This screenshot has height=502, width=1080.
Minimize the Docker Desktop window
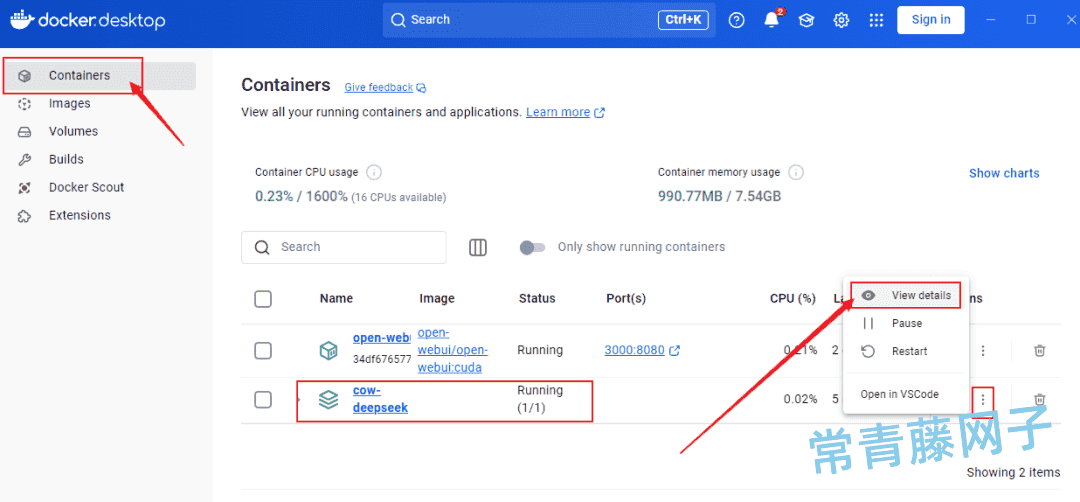pyautogui.click(x=991, y=20)
